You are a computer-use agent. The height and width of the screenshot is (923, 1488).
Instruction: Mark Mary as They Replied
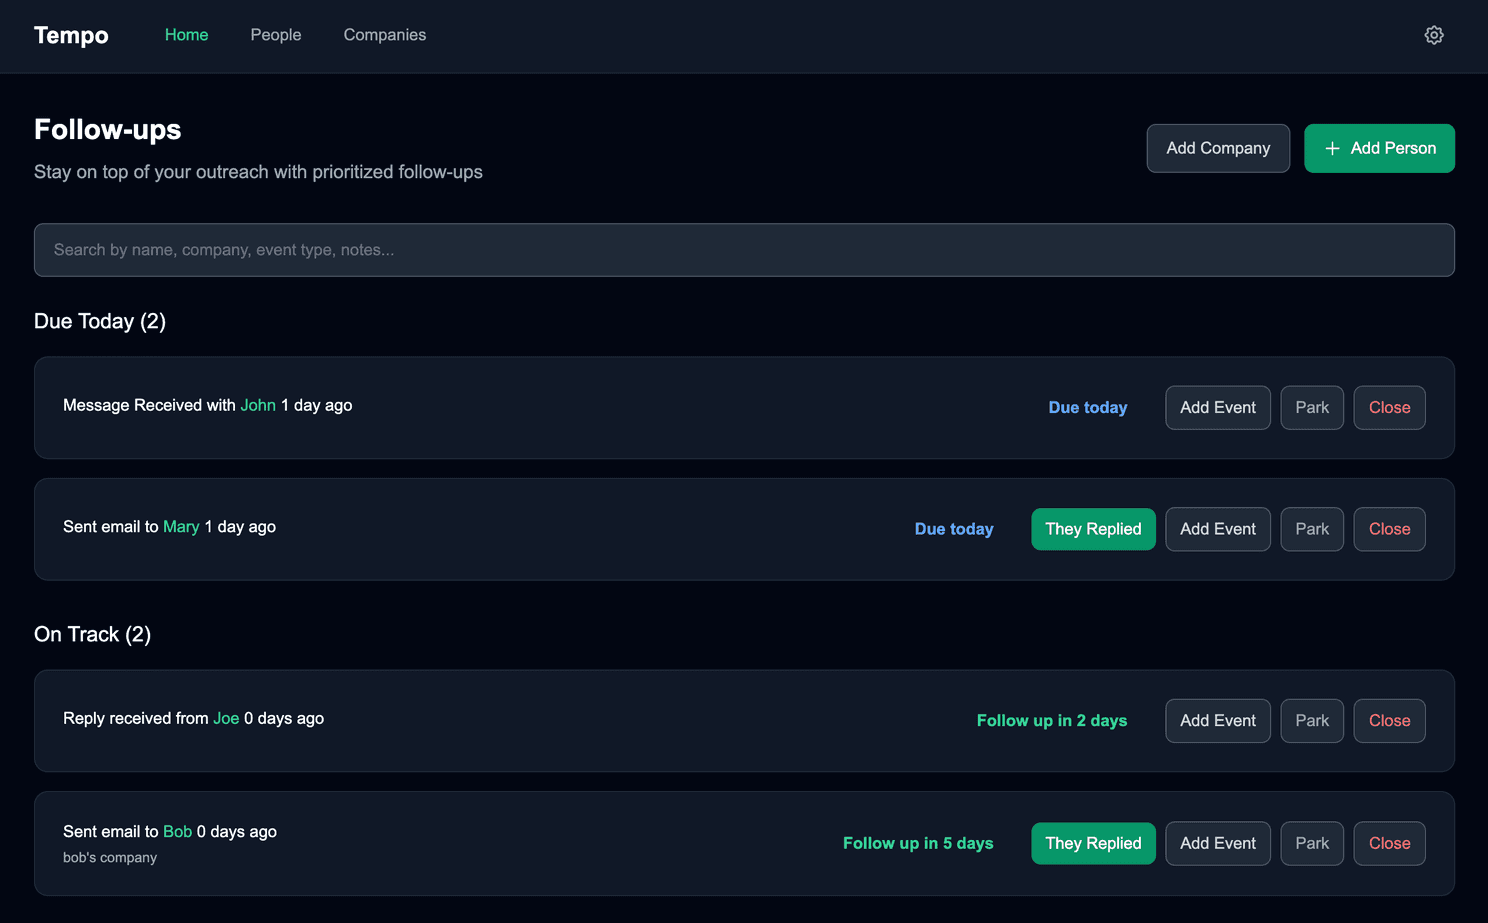tap(1092, 529)
